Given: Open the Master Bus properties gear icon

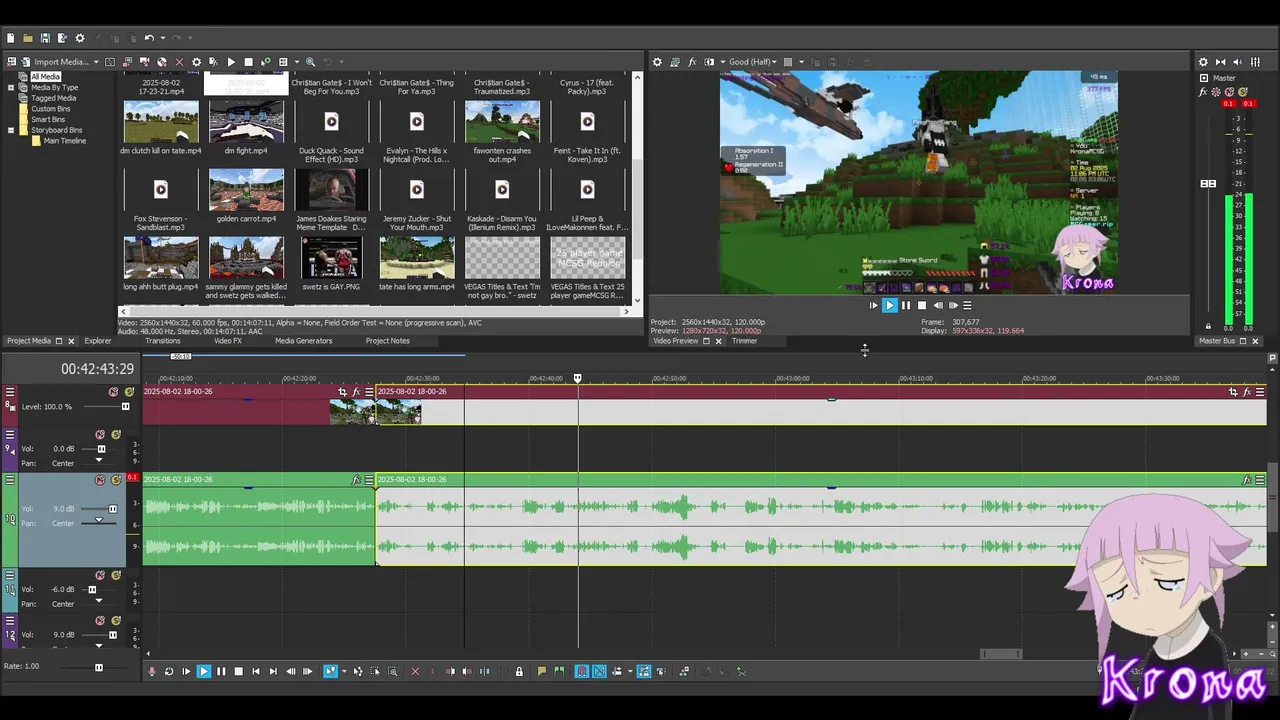Looking at the screenshot, I should 1203,62.
